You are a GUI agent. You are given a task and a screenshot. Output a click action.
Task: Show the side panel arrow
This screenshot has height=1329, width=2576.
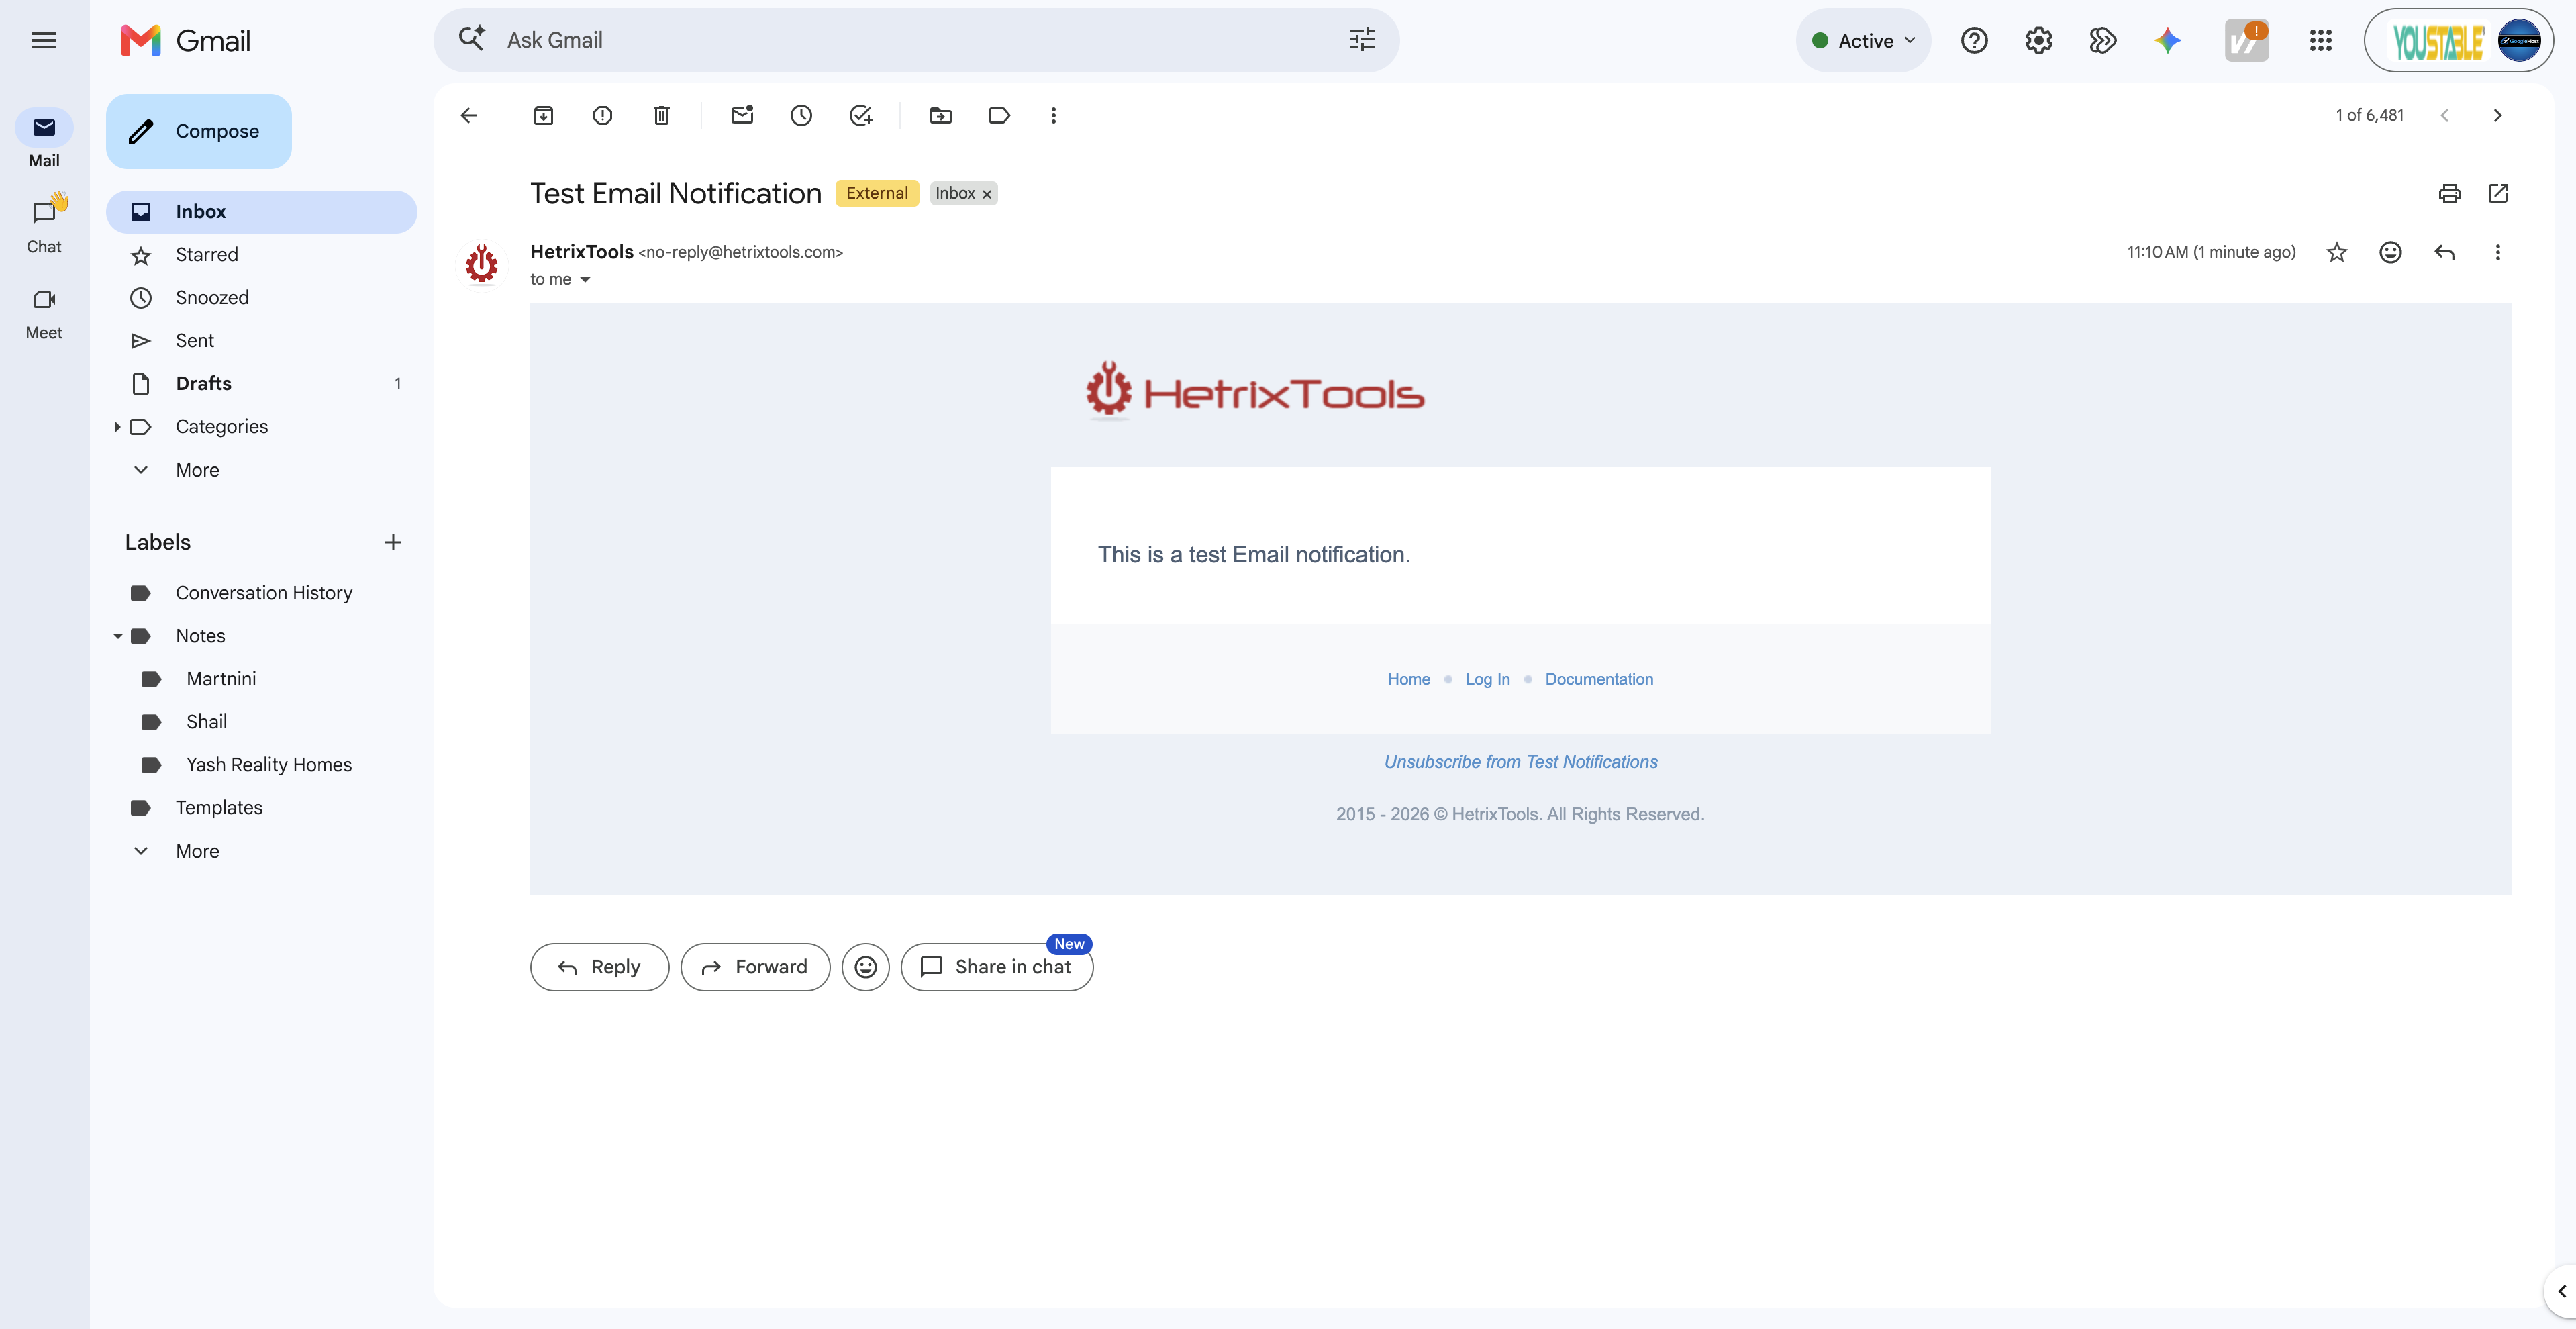(2561, 1291)
